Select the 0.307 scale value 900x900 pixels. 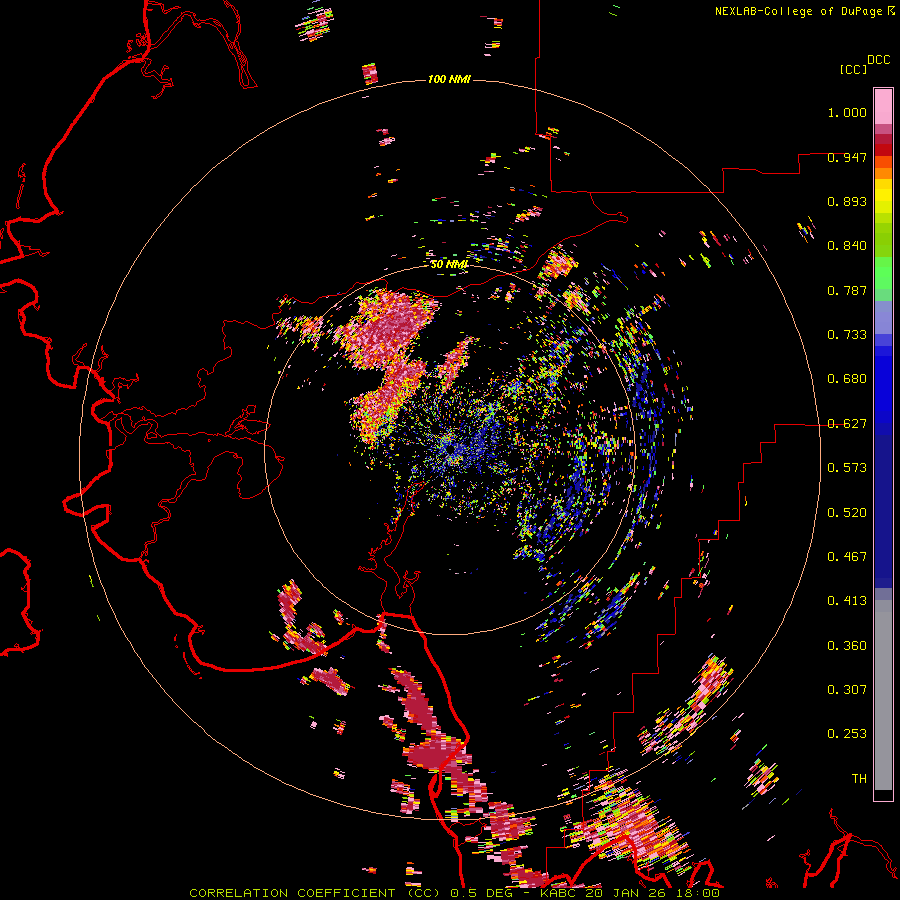pyautogui.click(x=847, y=690)
